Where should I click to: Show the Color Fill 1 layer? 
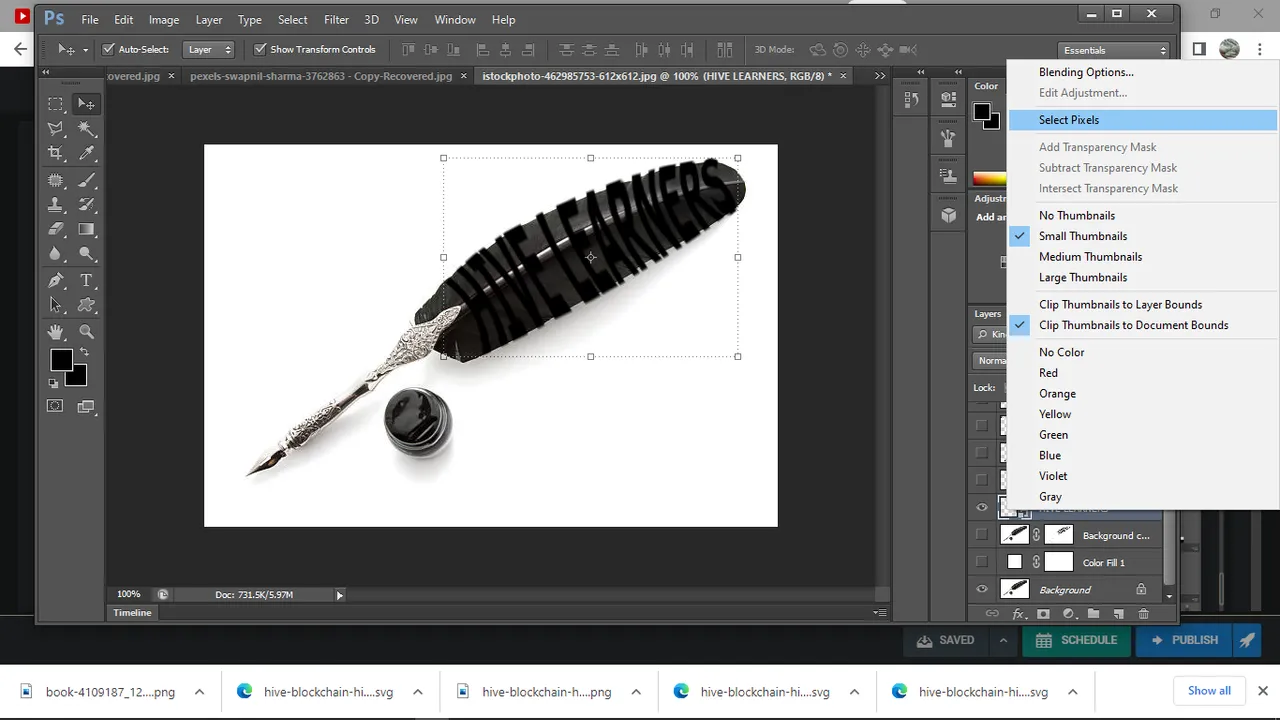982,562
